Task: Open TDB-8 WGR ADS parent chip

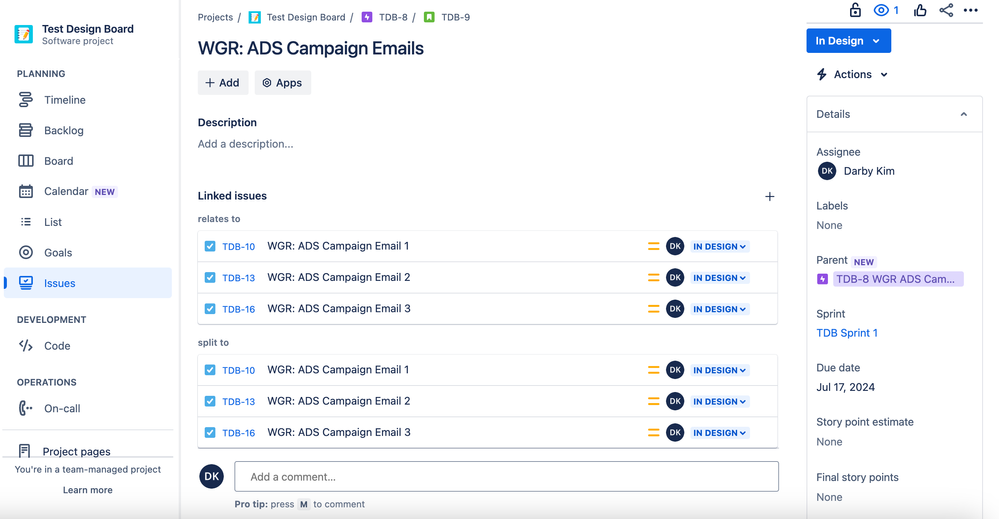Action: [x=898, y=279]
